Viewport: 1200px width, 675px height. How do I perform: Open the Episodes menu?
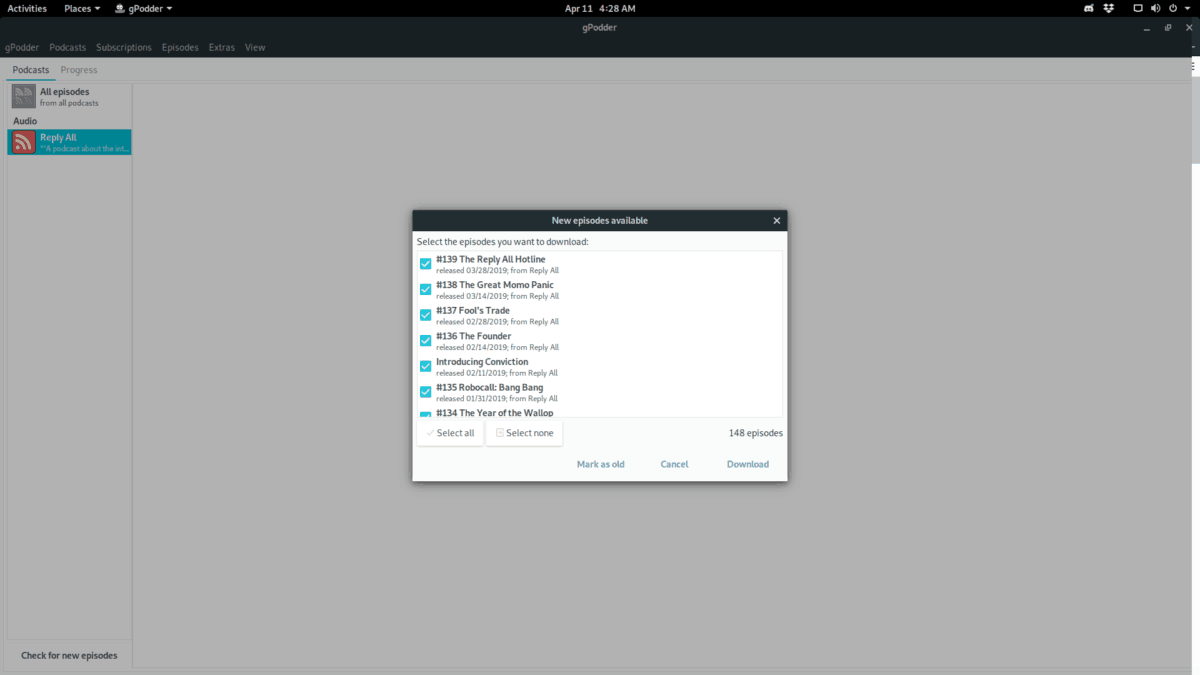point(180,47)
